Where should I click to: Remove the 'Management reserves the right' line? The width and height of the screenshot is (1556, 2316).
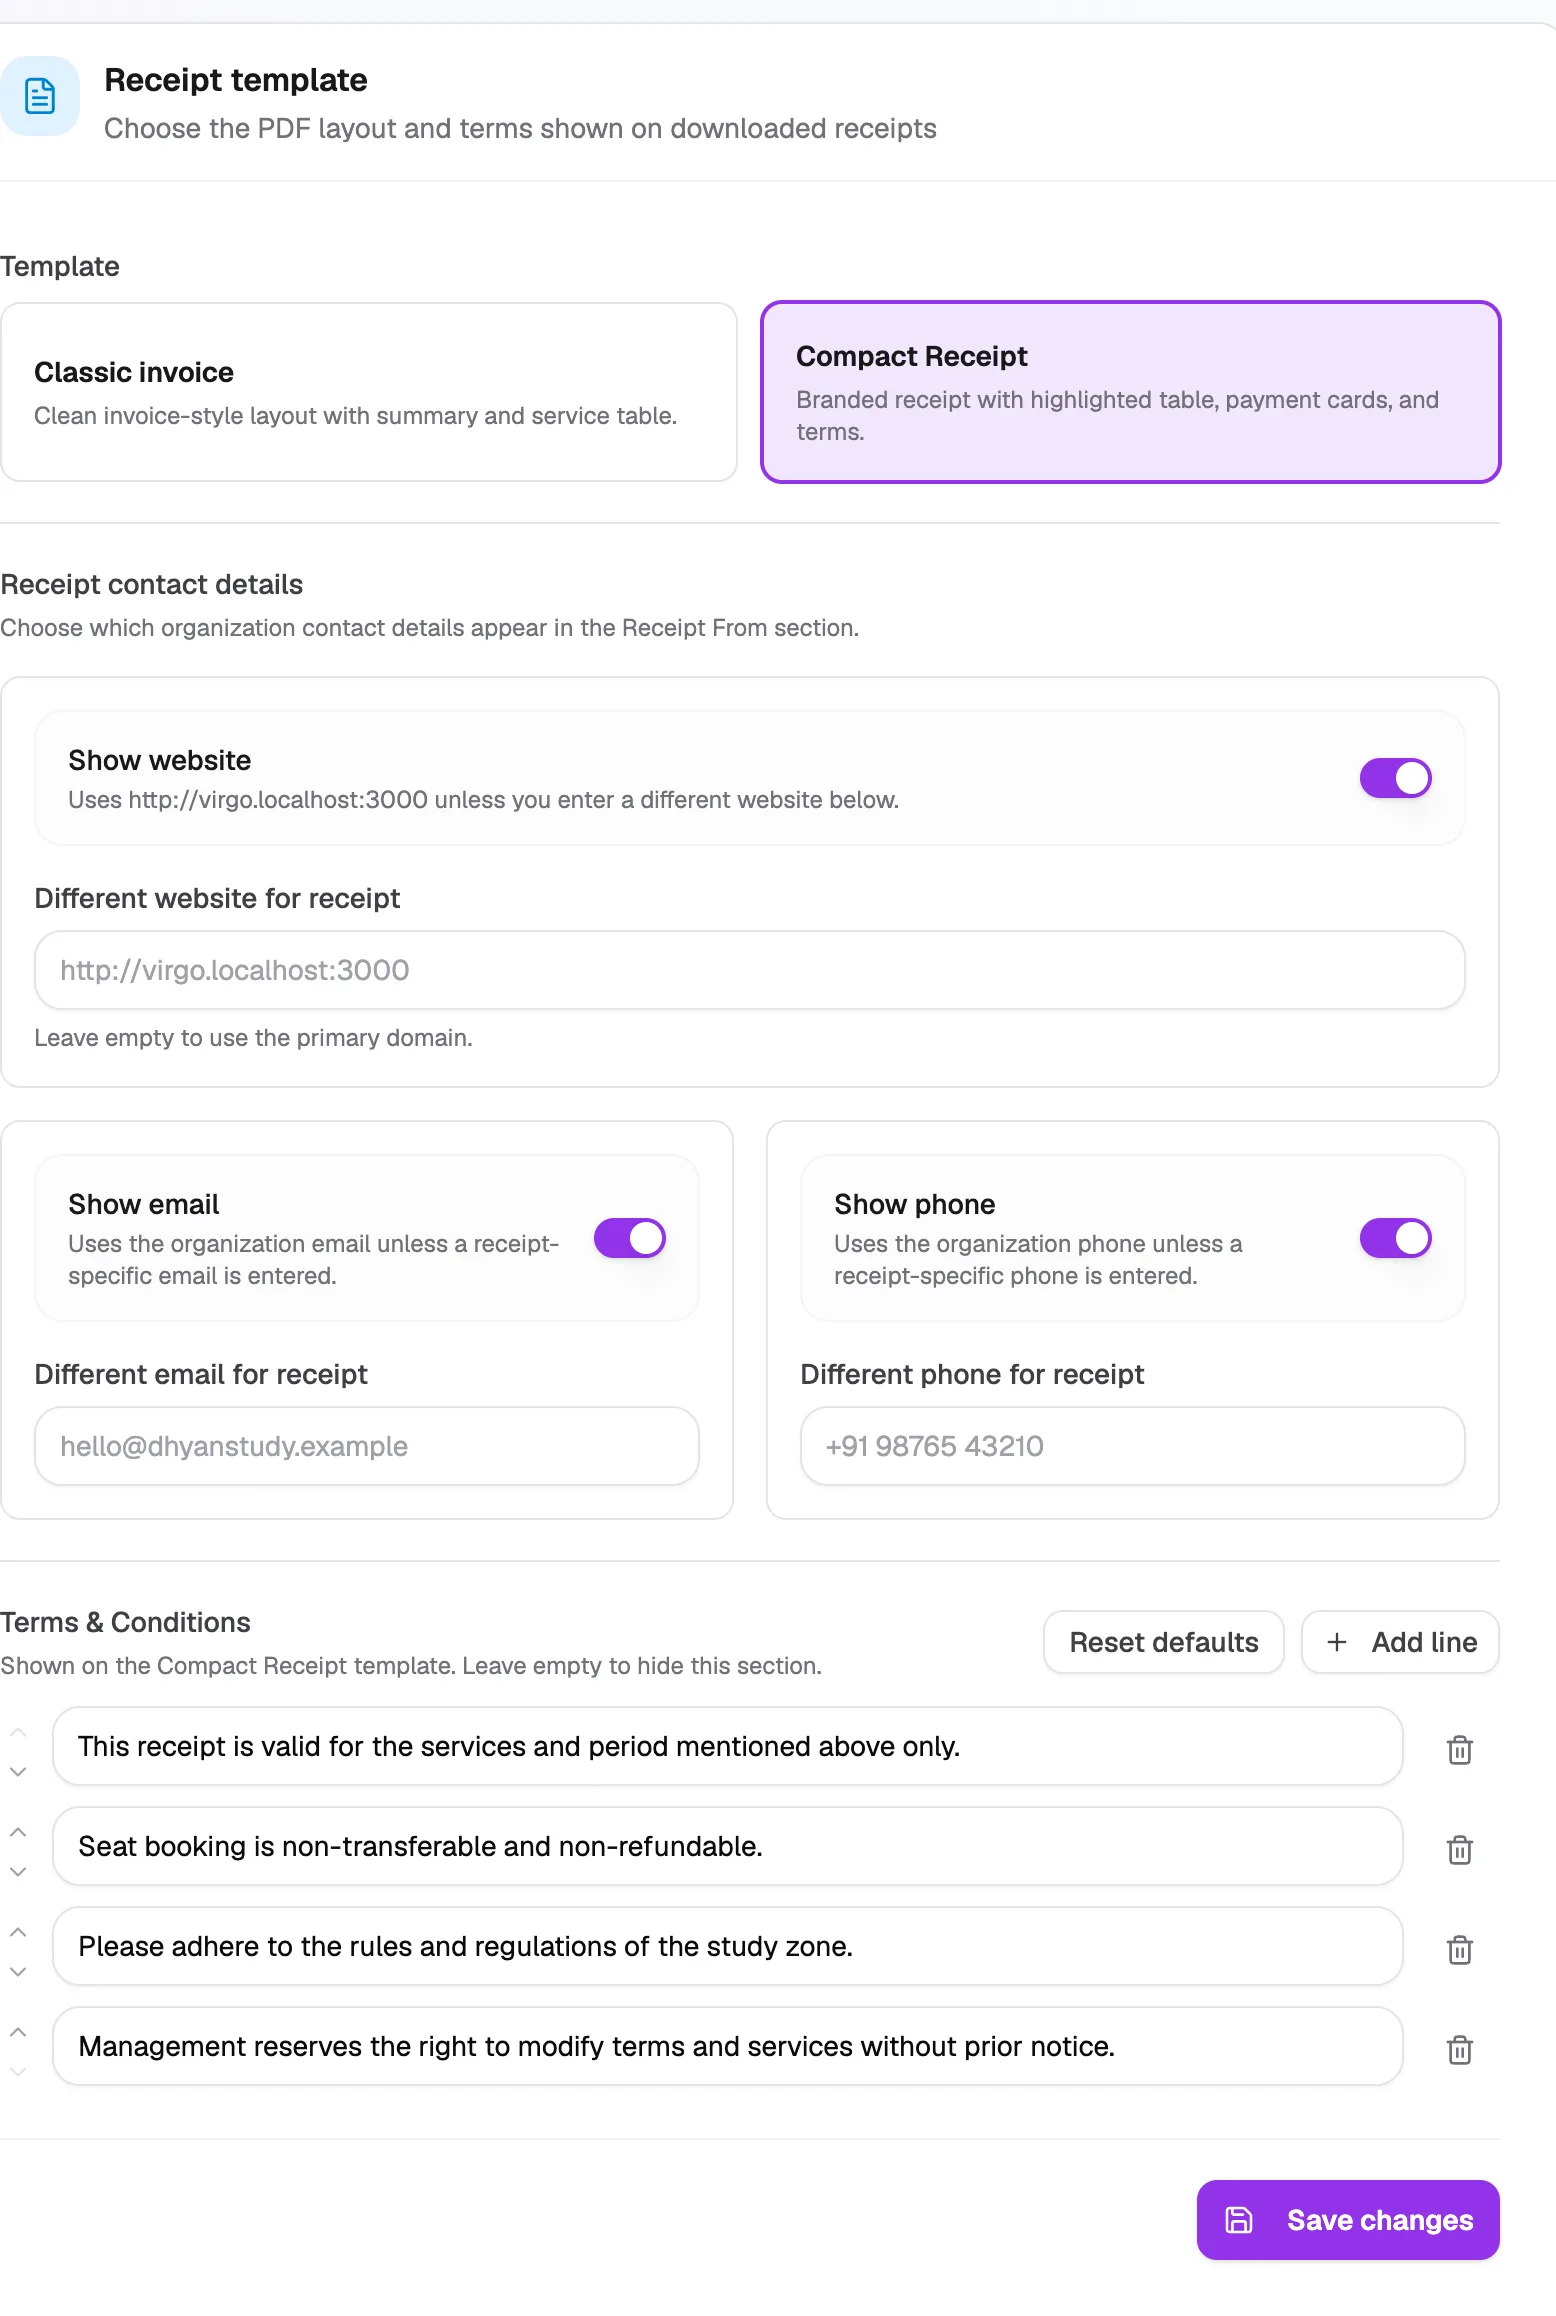(x=1460, y=2049)
